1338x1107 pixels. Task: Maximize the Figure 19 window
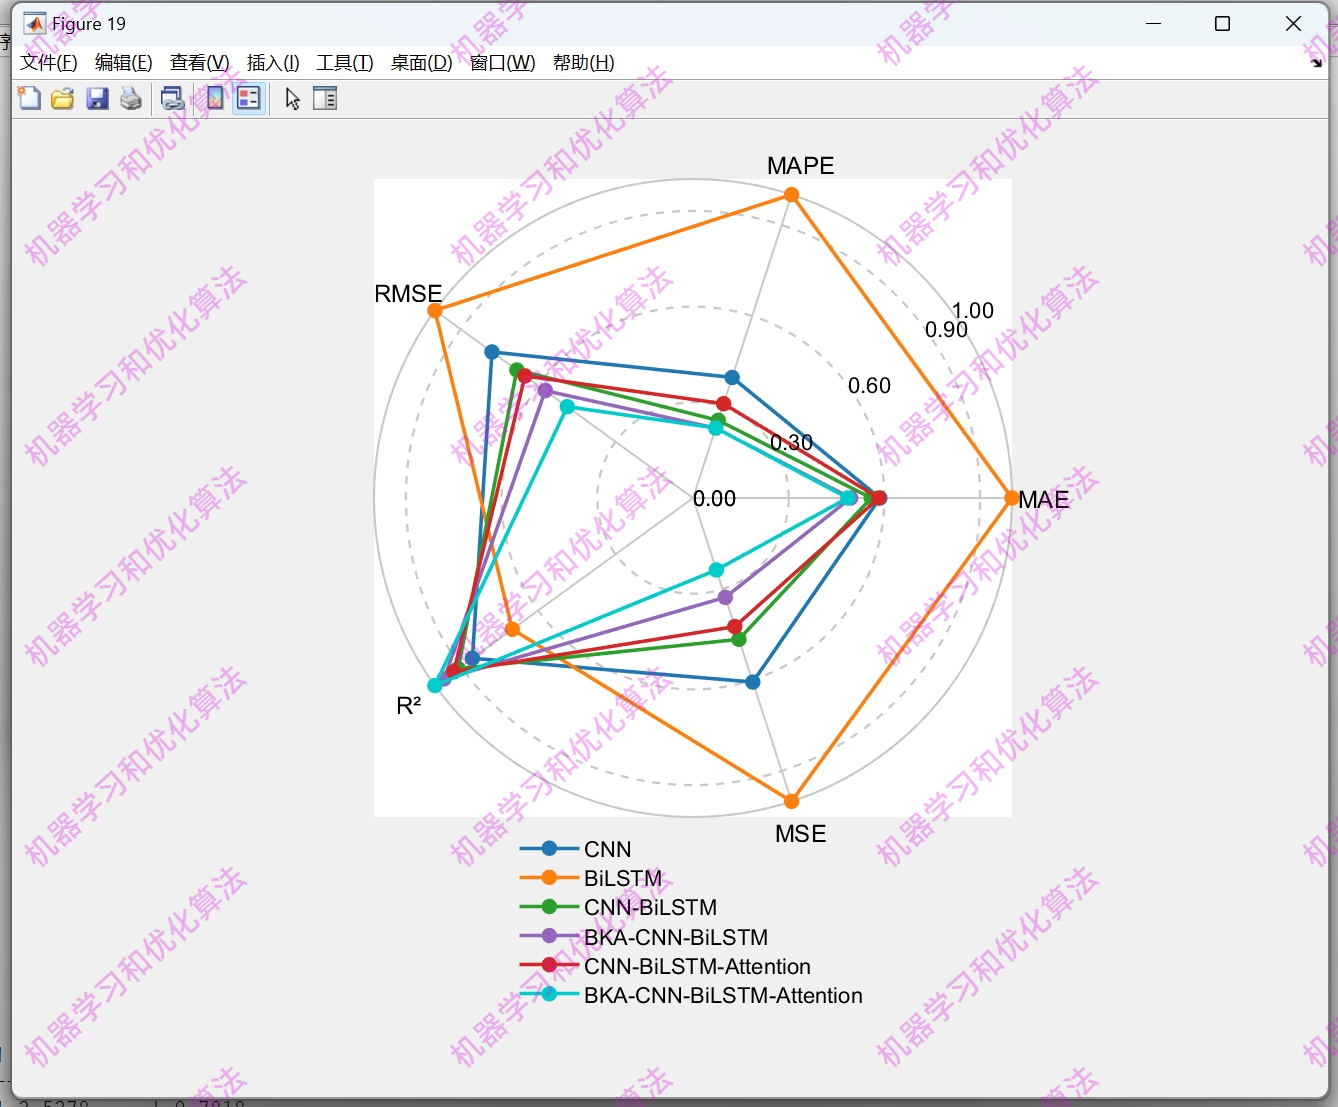pos(1222,23)
